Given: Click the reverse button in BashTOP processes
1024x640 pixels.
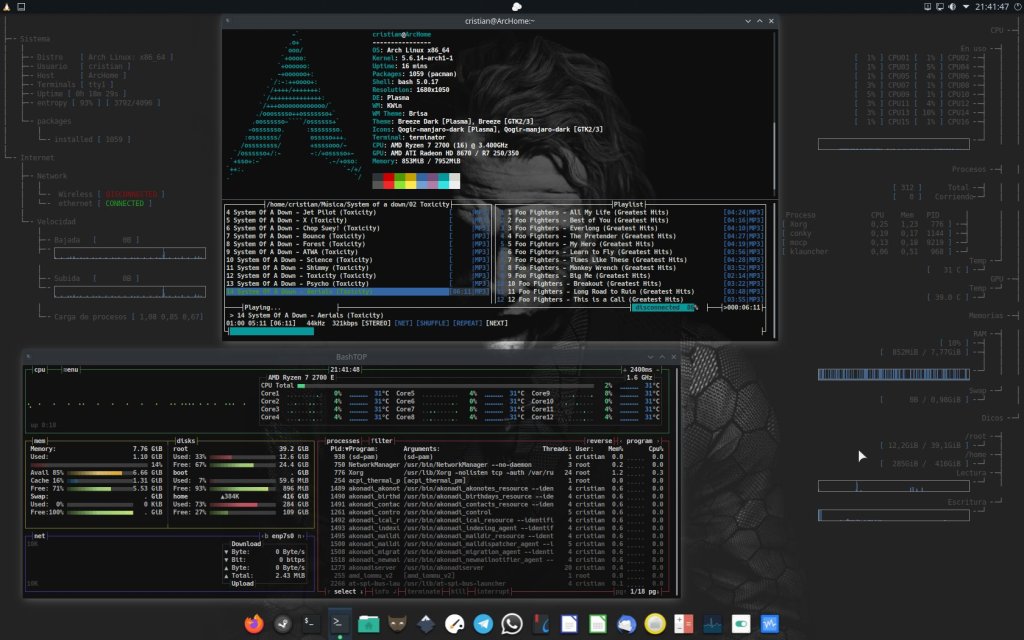Looking at the screenshot, I should click(601, 439).
